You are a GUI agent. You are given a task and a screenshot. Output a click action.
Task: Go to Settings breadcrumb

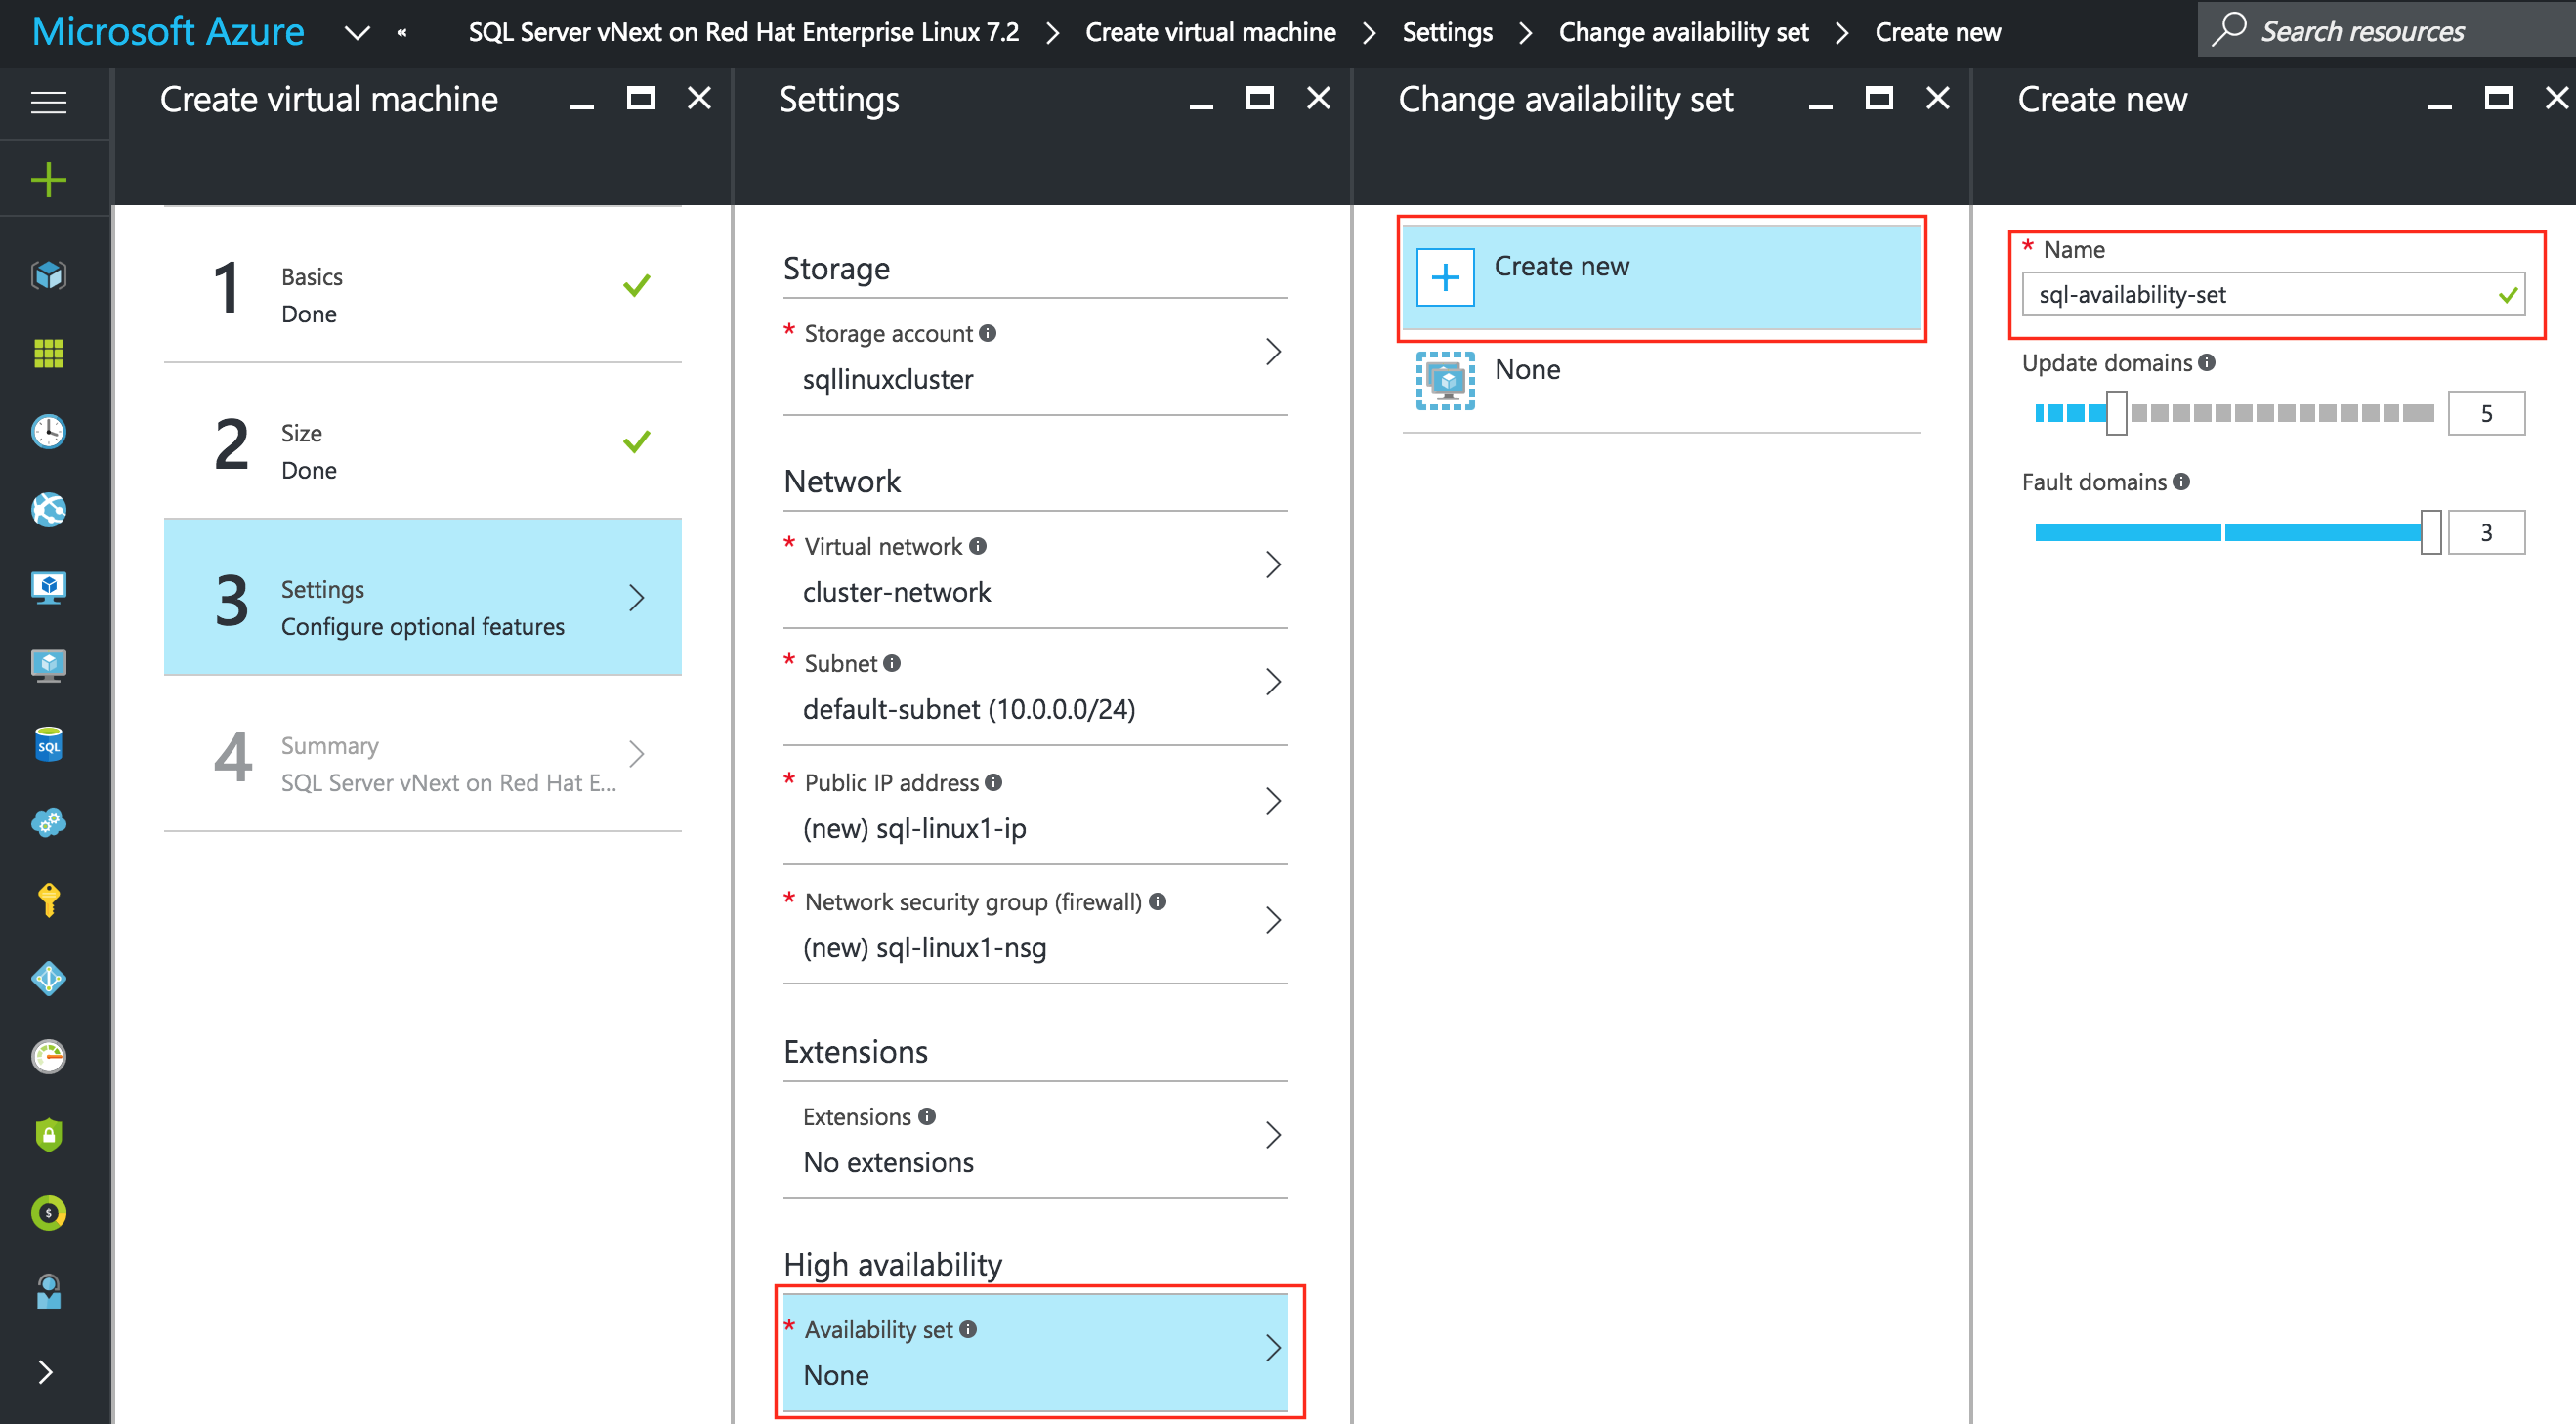click(1447, 32)
